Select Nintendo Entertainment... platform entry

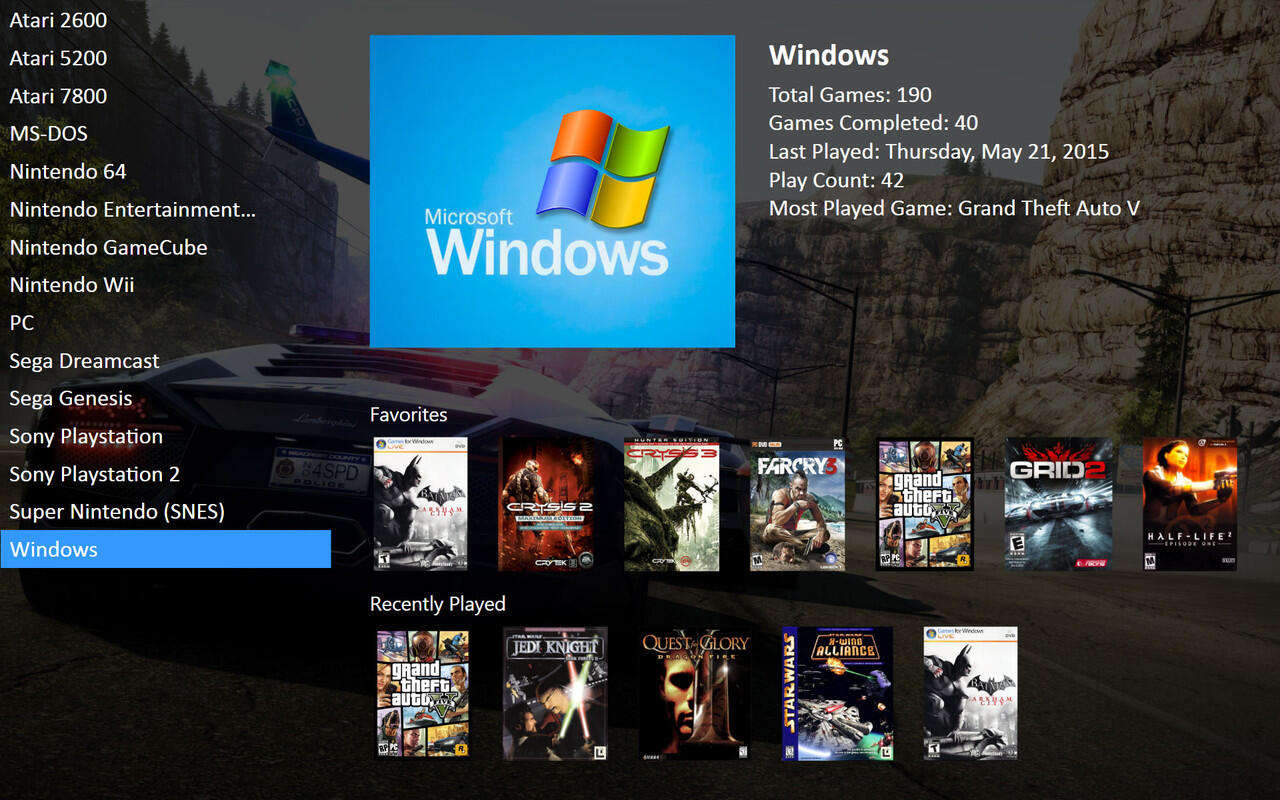tap(166, 210)
